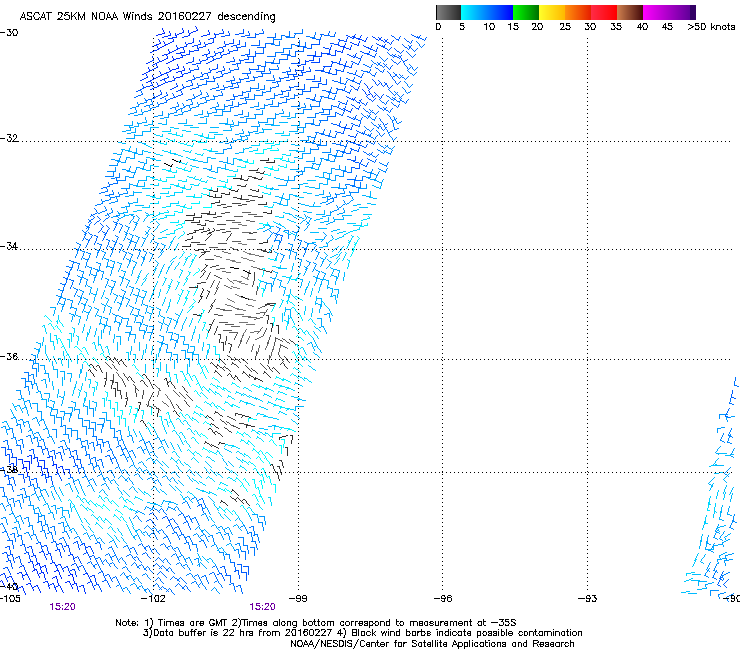This screenshot has width=740, height=650.
Task: Click the purple 15:20 time beside the -99 label
Action: click(262, 607)
